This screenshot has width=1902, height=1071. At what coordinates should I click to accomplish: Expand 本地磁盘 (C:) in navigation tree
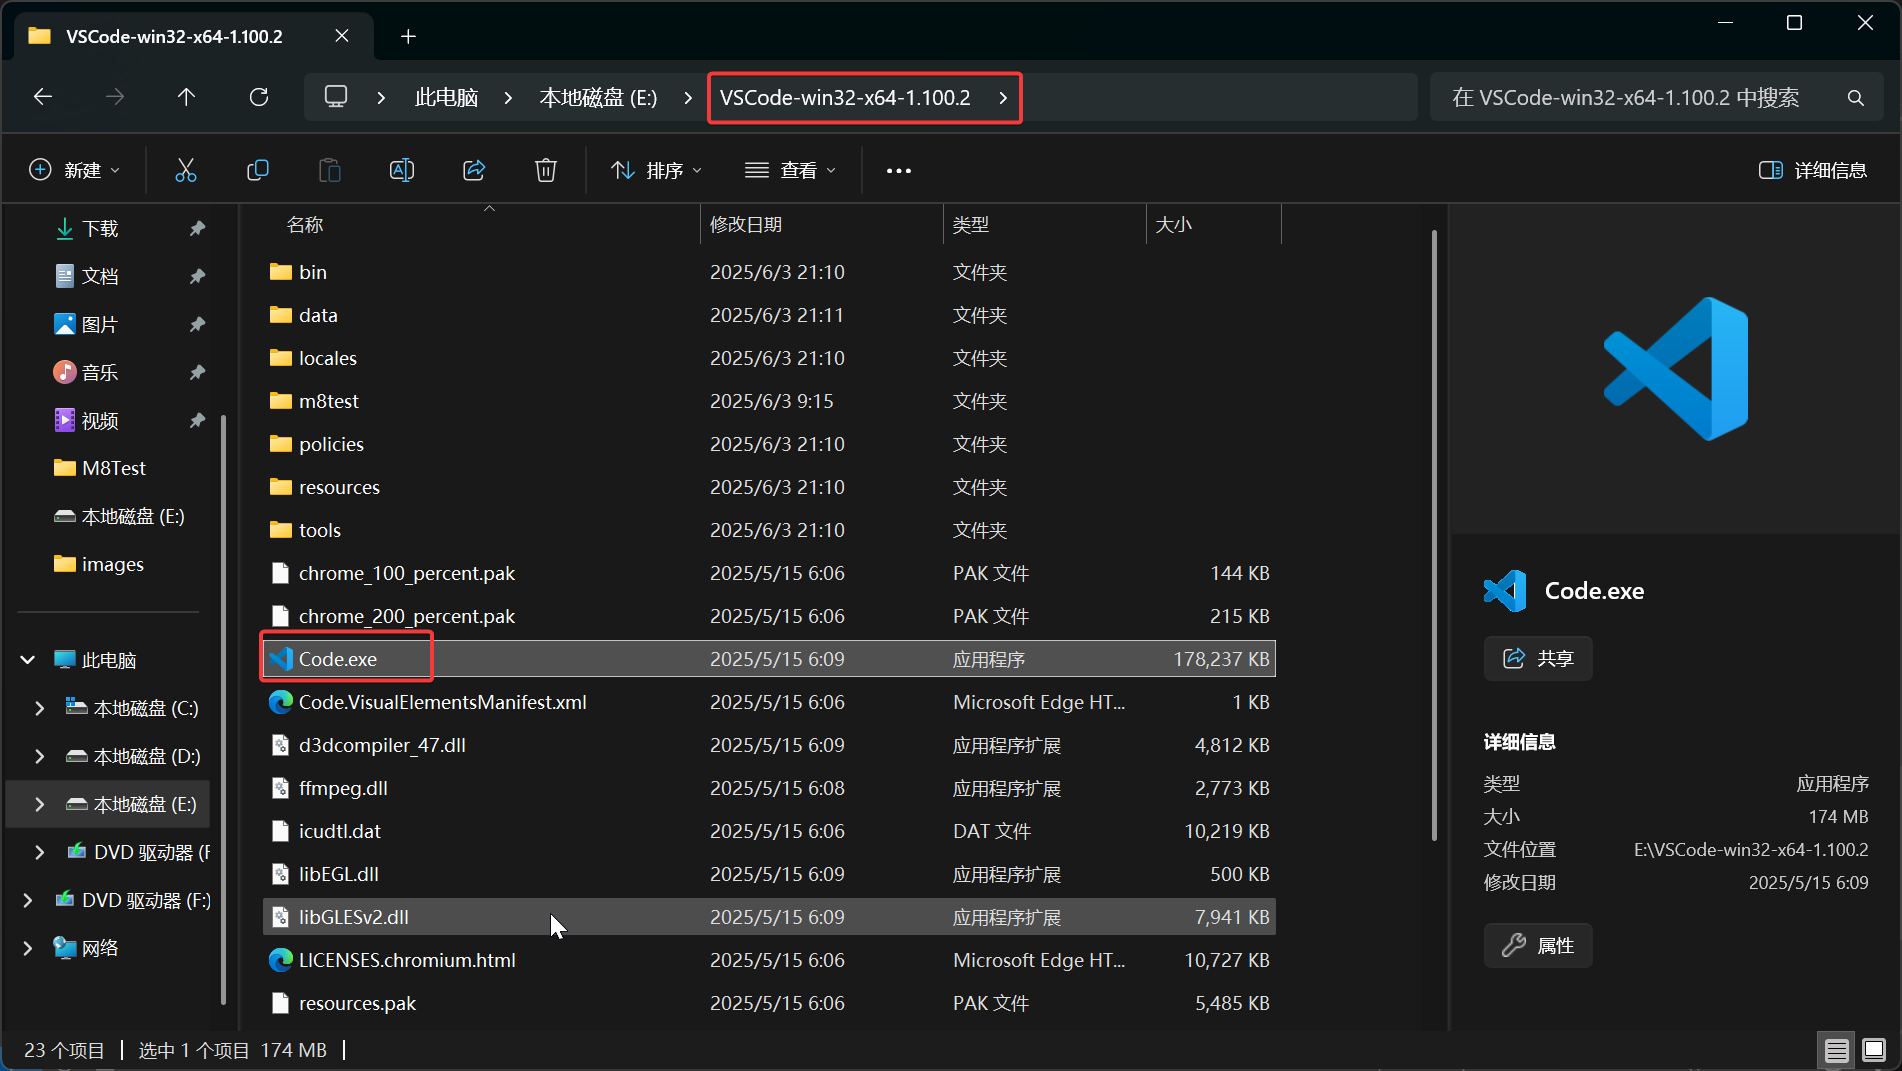(40, 708)
